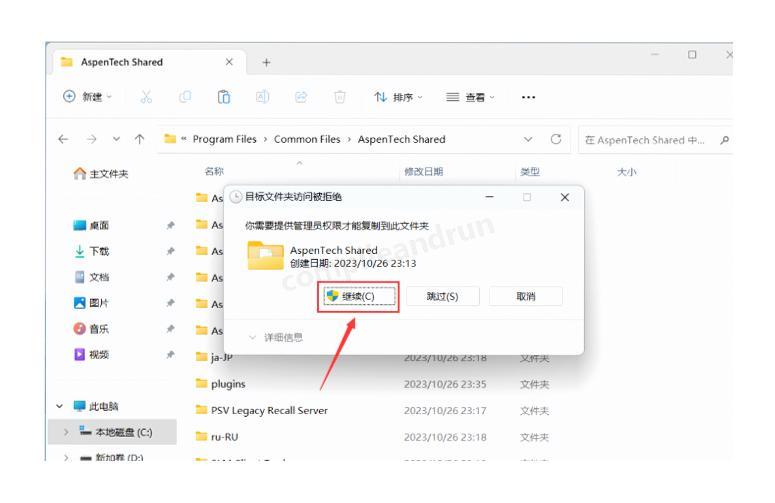The height and width of the screenshot is (503, 775).
Task: Minimize the access denied dialog
Action: (x=489, y=197)
